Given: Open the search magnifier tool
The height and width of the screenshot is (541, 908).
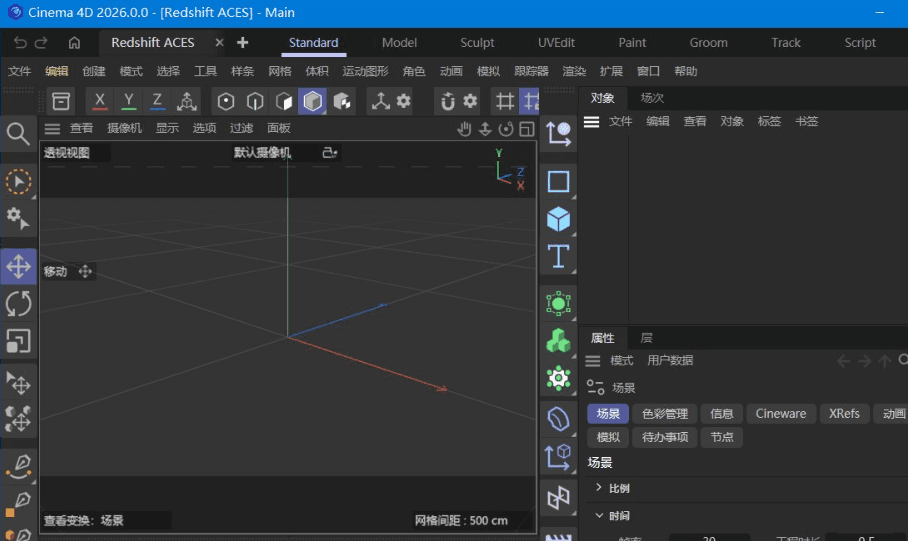Looking at the screenshot, I should point(18,133).
